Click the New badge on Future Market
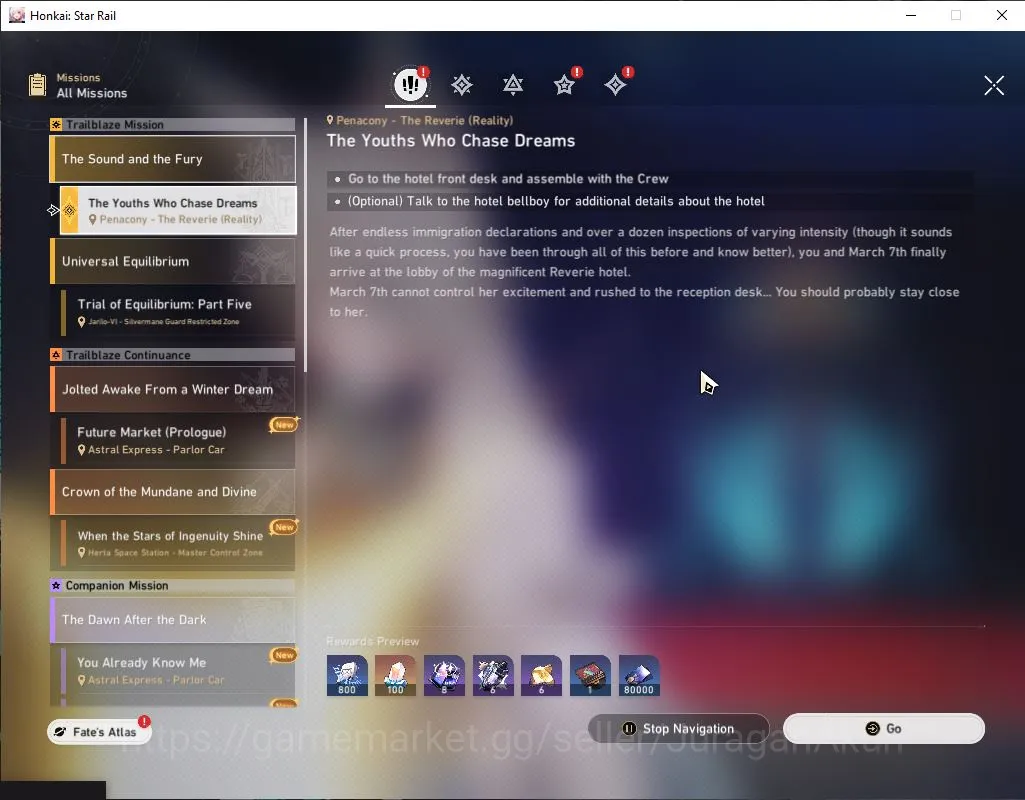1025x800 pixels. click(x=284, y=425)
